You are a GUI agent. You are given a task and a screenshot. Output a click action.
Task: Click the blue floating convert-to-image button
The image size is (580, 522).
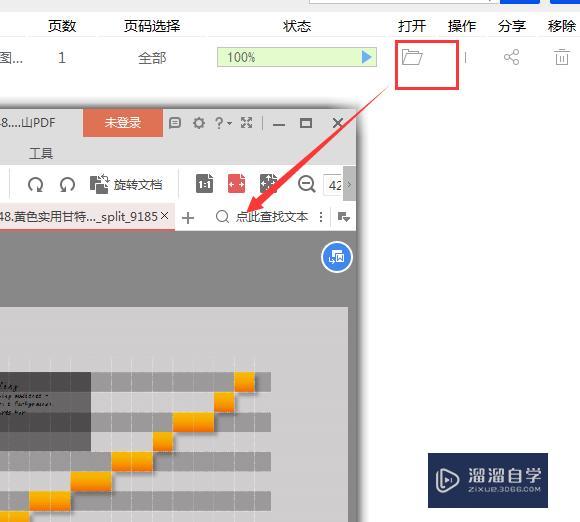337,257
